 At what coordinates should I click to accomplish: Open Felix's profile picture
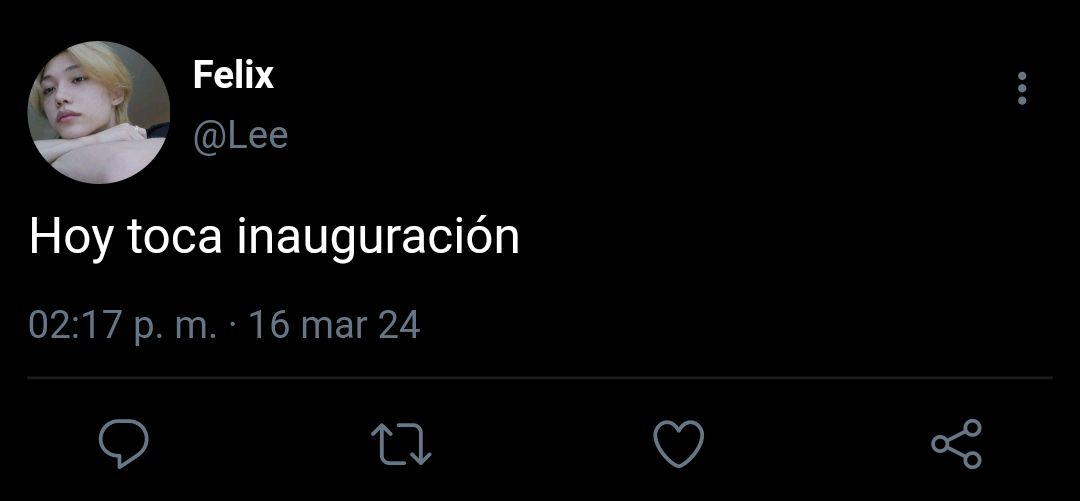98,112
